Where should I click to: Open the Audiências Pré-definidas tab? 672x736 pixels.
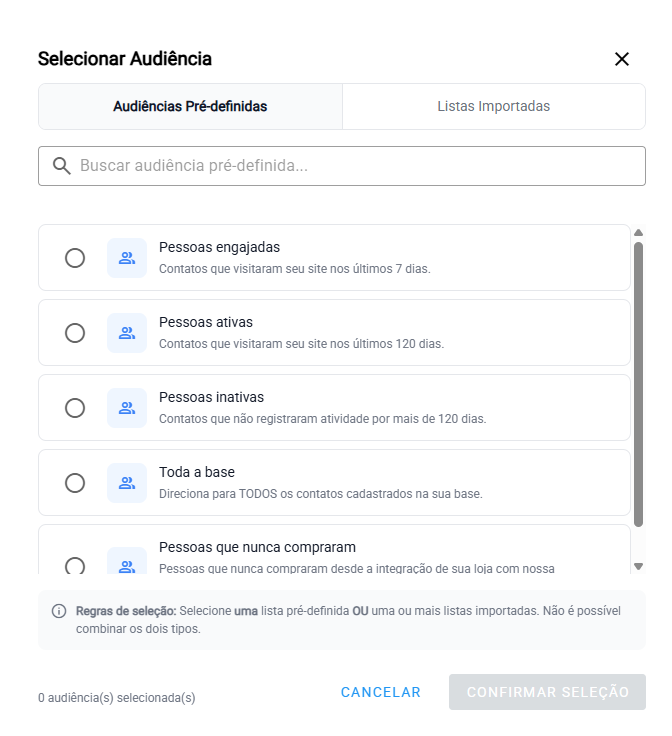click(x=190, y=106)
